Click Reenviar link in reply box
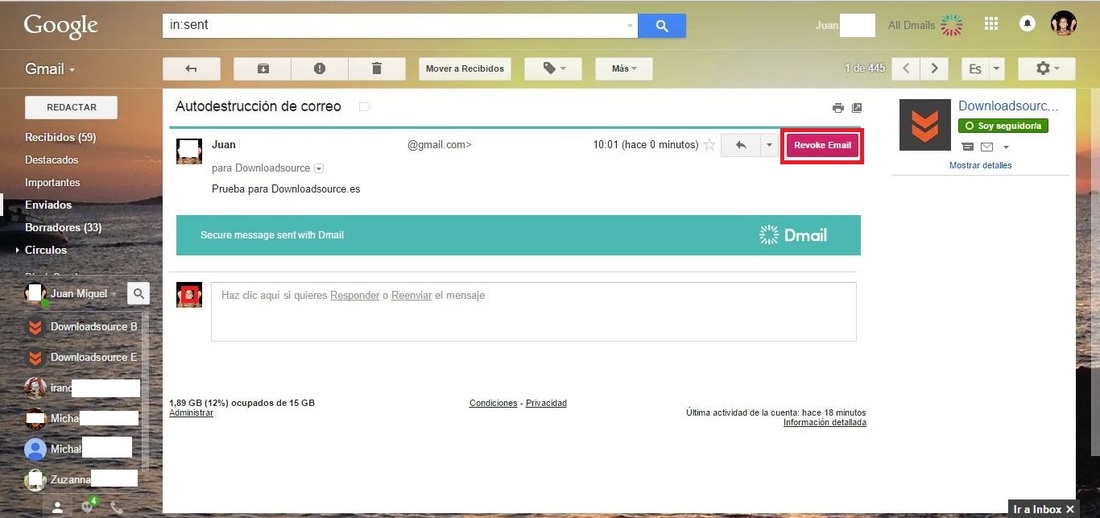This screenshot has height=518, width=1100. (412, 295)
